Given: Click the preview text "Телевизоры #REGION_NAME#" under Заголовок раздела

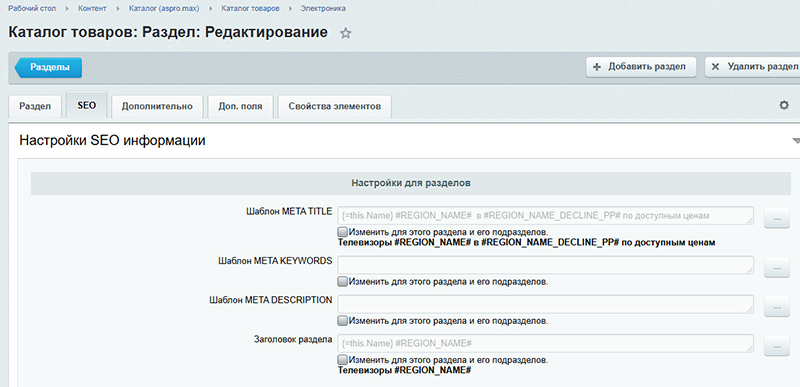Looking at the screenshot, I should pyautogui.click(x=405, y=371).
